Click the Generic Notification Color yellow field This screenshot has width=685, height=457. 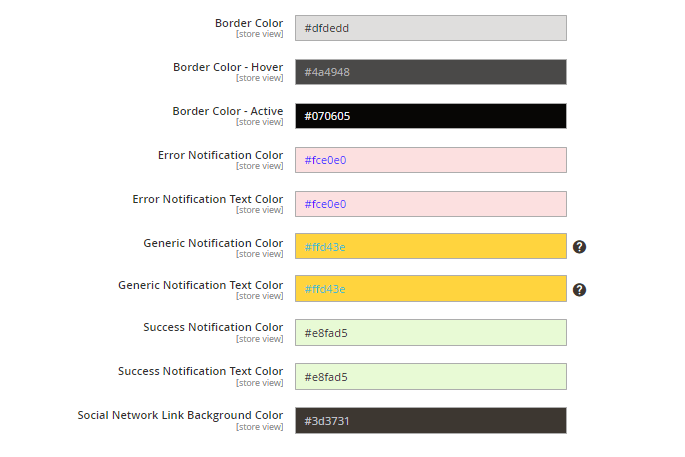430,247
